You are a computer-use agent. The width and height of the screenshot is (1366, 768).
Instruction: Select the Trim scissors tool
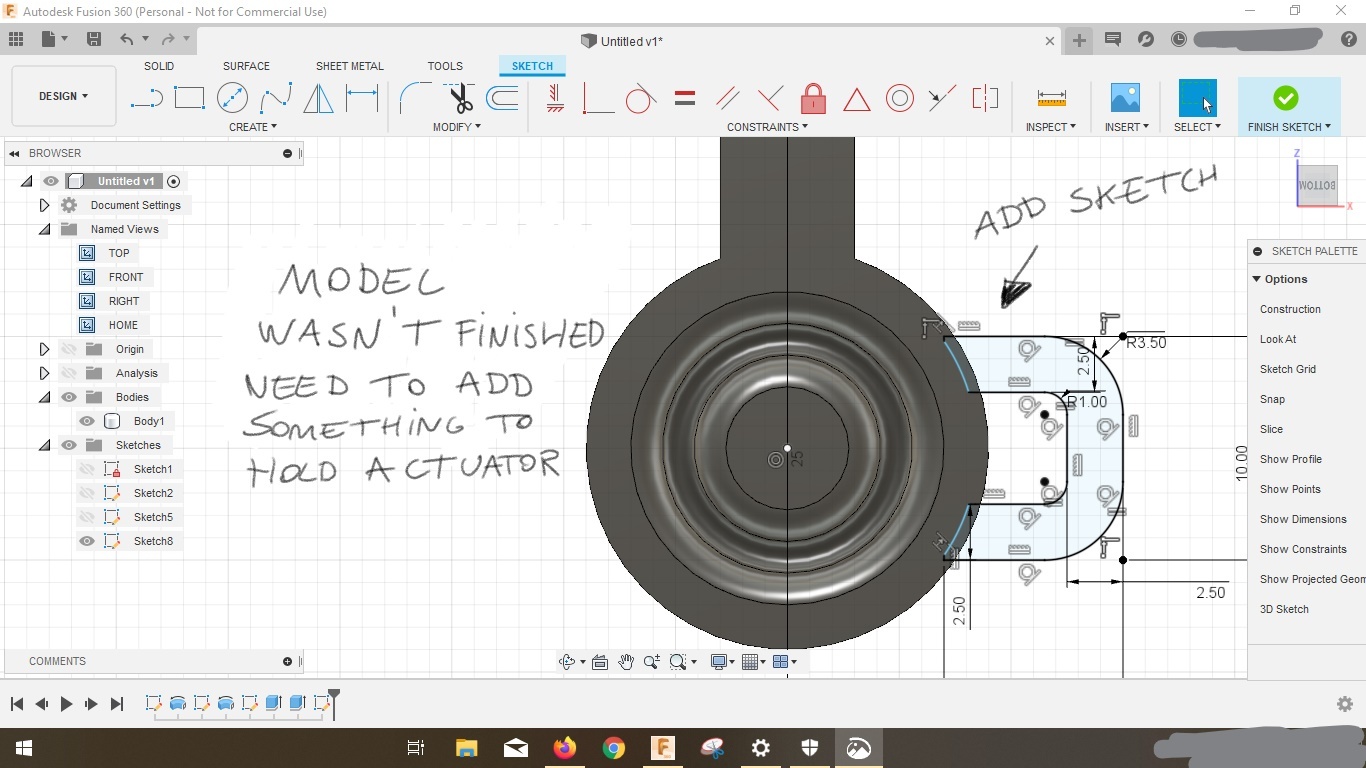tap(459, 98)
